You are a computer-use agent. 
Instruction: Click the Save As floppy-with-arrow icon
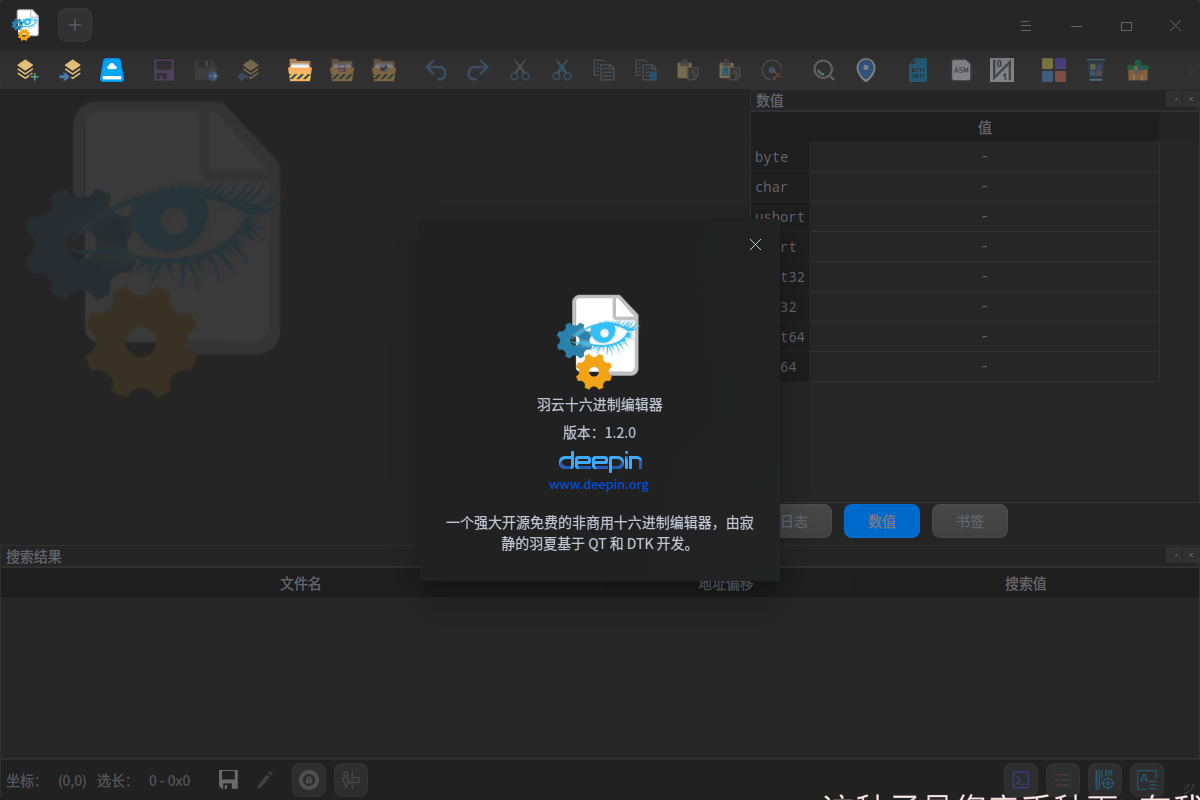click(x=206, y=70)
